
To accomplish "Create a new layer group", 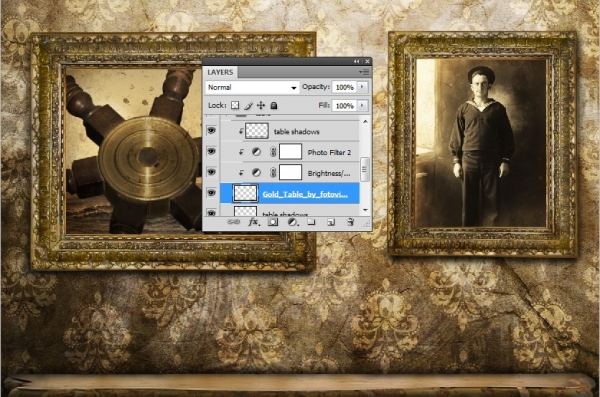I will [x=311, y=222].
